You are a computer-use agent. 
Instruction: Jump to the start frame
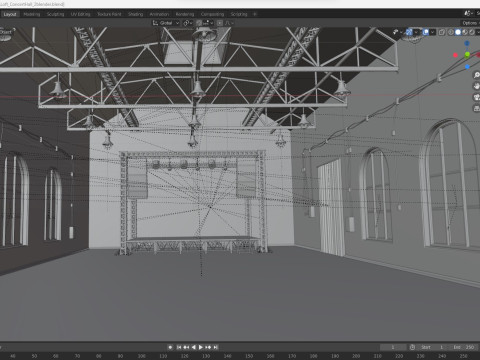[179, 347]
